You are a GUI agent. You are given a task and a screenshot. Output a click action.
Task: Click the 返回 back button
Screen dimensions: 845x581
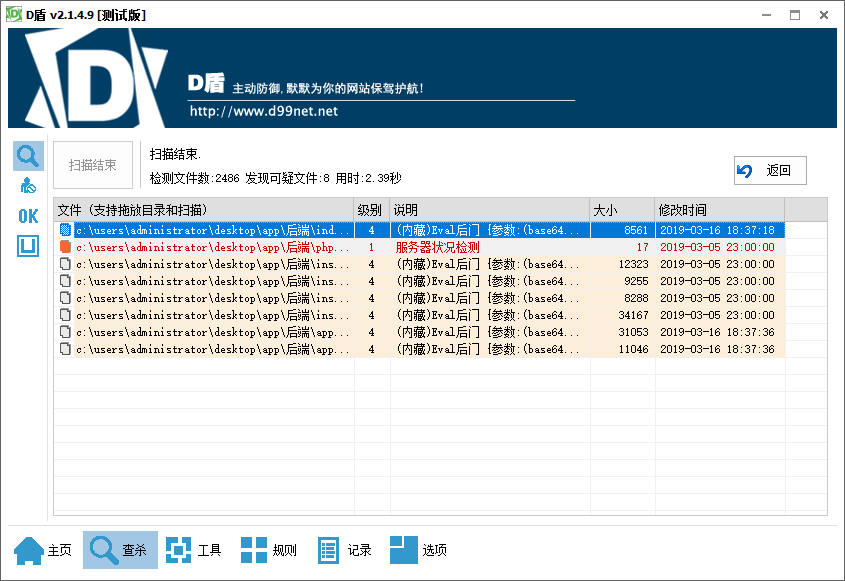pos(770,171)
